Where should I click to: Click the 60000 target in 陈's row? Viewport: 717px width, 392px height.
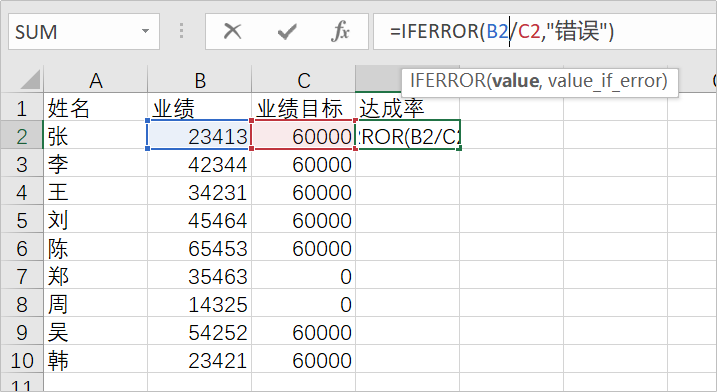[304, 248]
